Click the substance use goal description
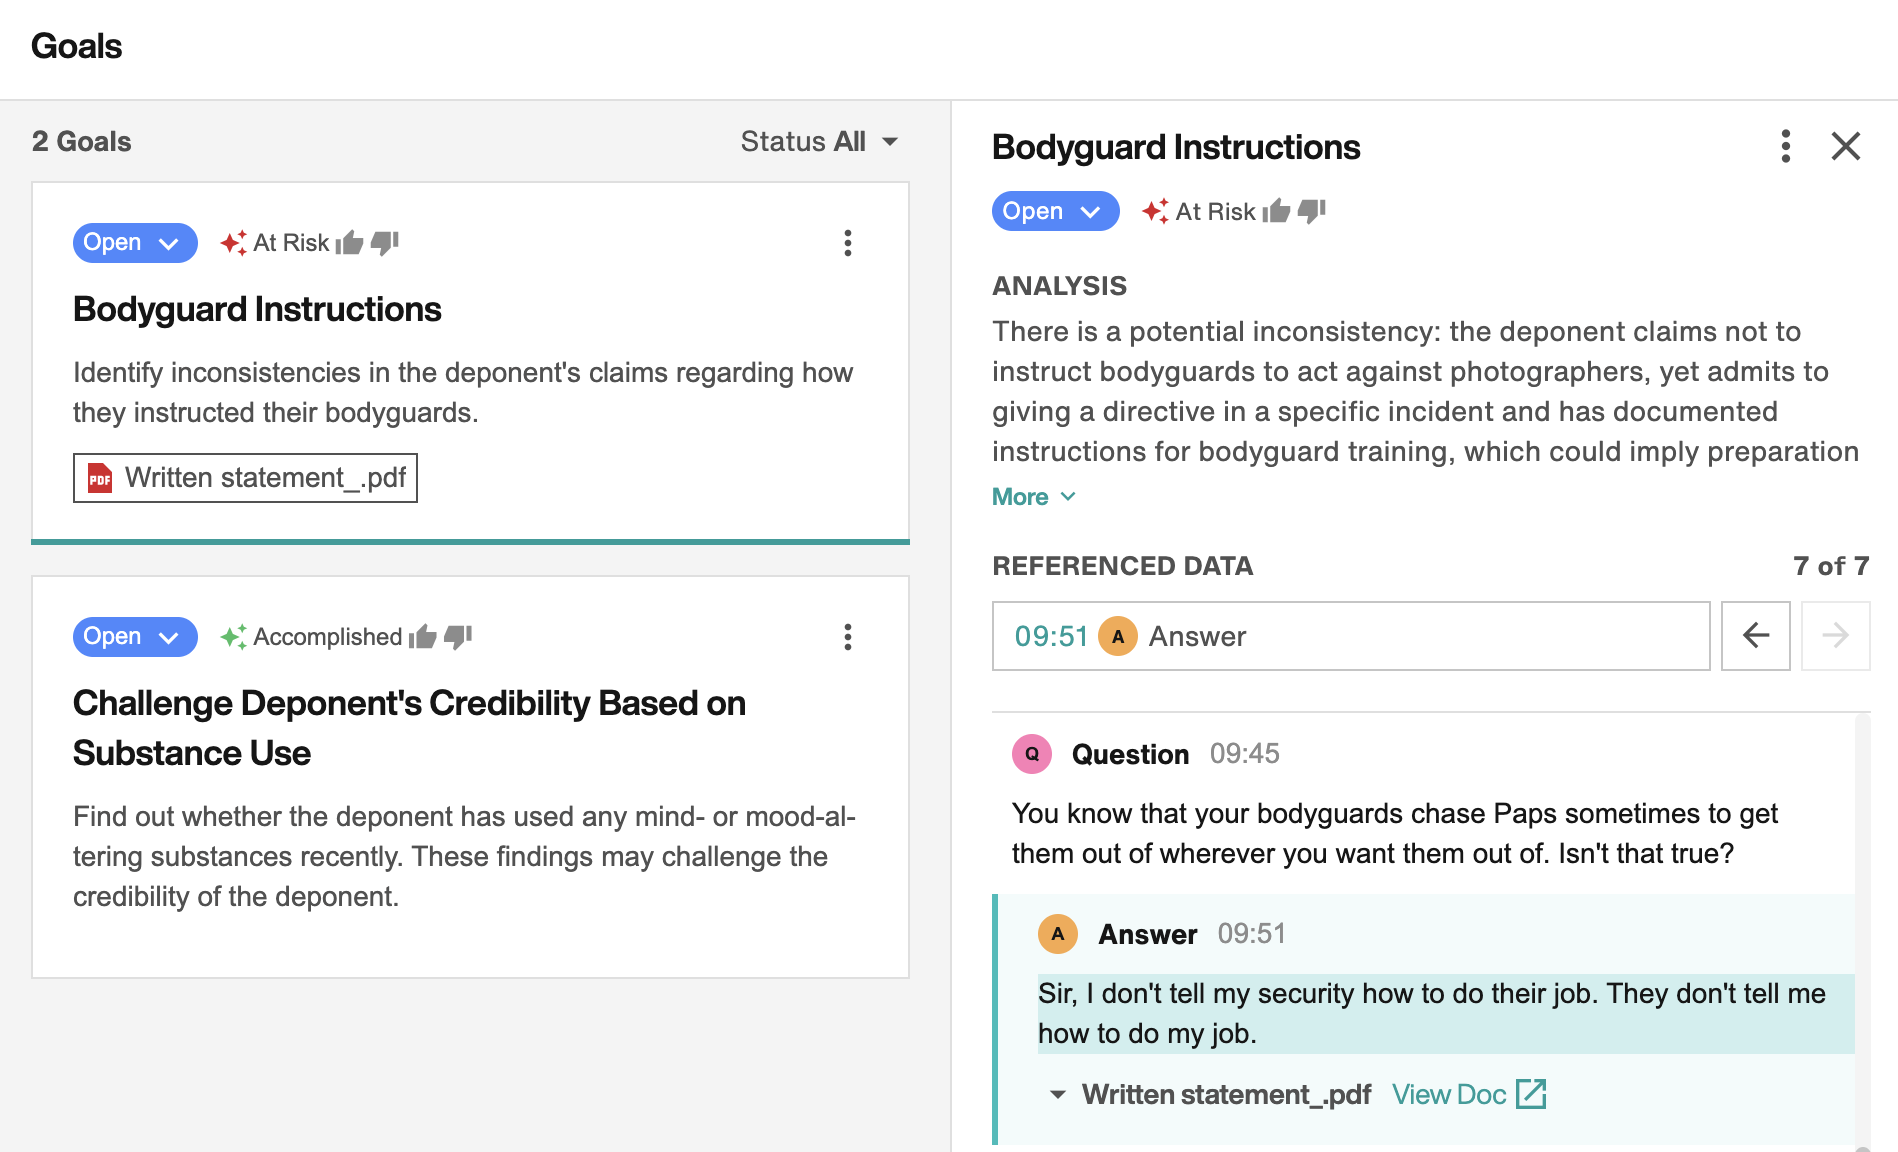The image size is (1898, 1152). coord(464,856)
